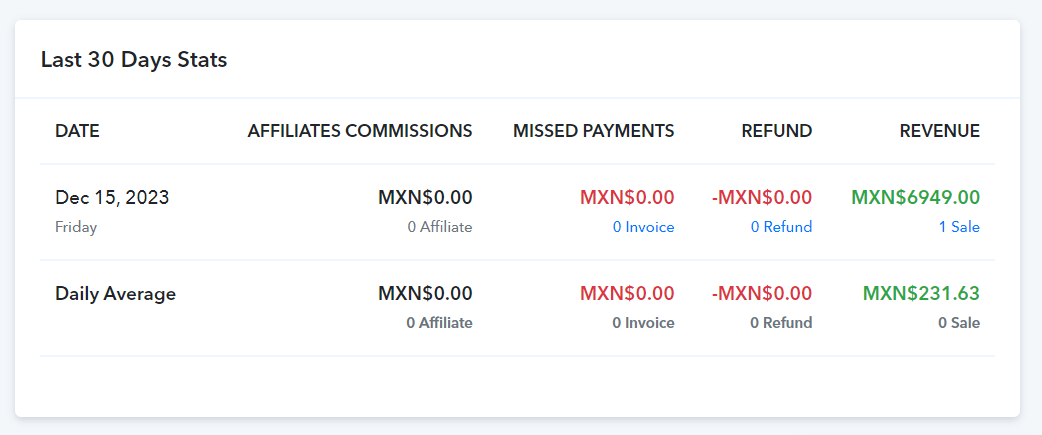The image size is (1042, 435).
Task: Click daily average revenue MXN$231.63
Action: pyautogui.click(x=922, y=293)
